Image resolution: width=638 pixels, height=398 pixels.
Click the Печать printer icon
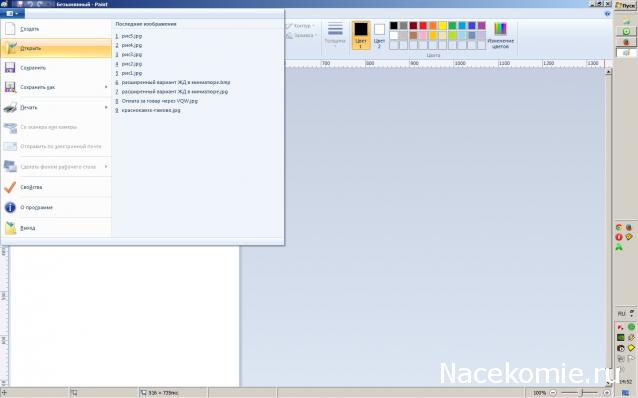point(10,107)
